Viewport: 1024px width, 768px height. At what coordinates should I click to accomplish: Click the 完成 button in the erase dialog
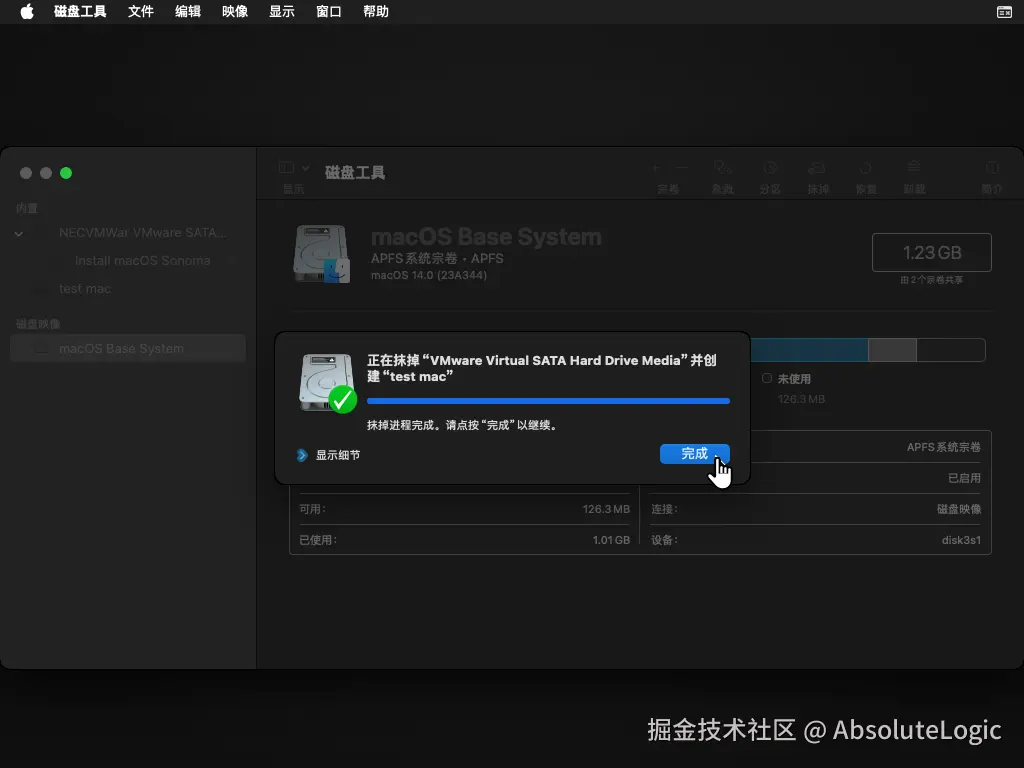pos(694,454)
